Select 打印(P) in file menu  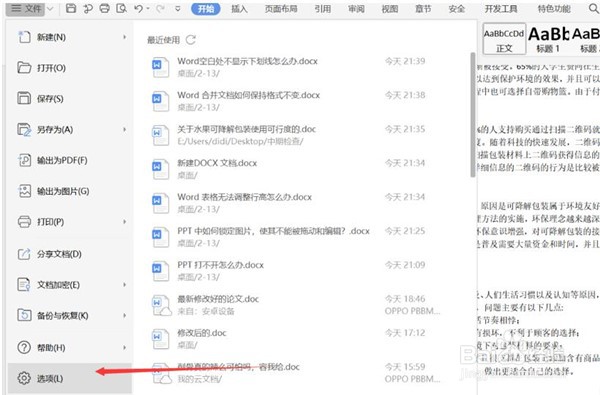[x=71, y=222]
